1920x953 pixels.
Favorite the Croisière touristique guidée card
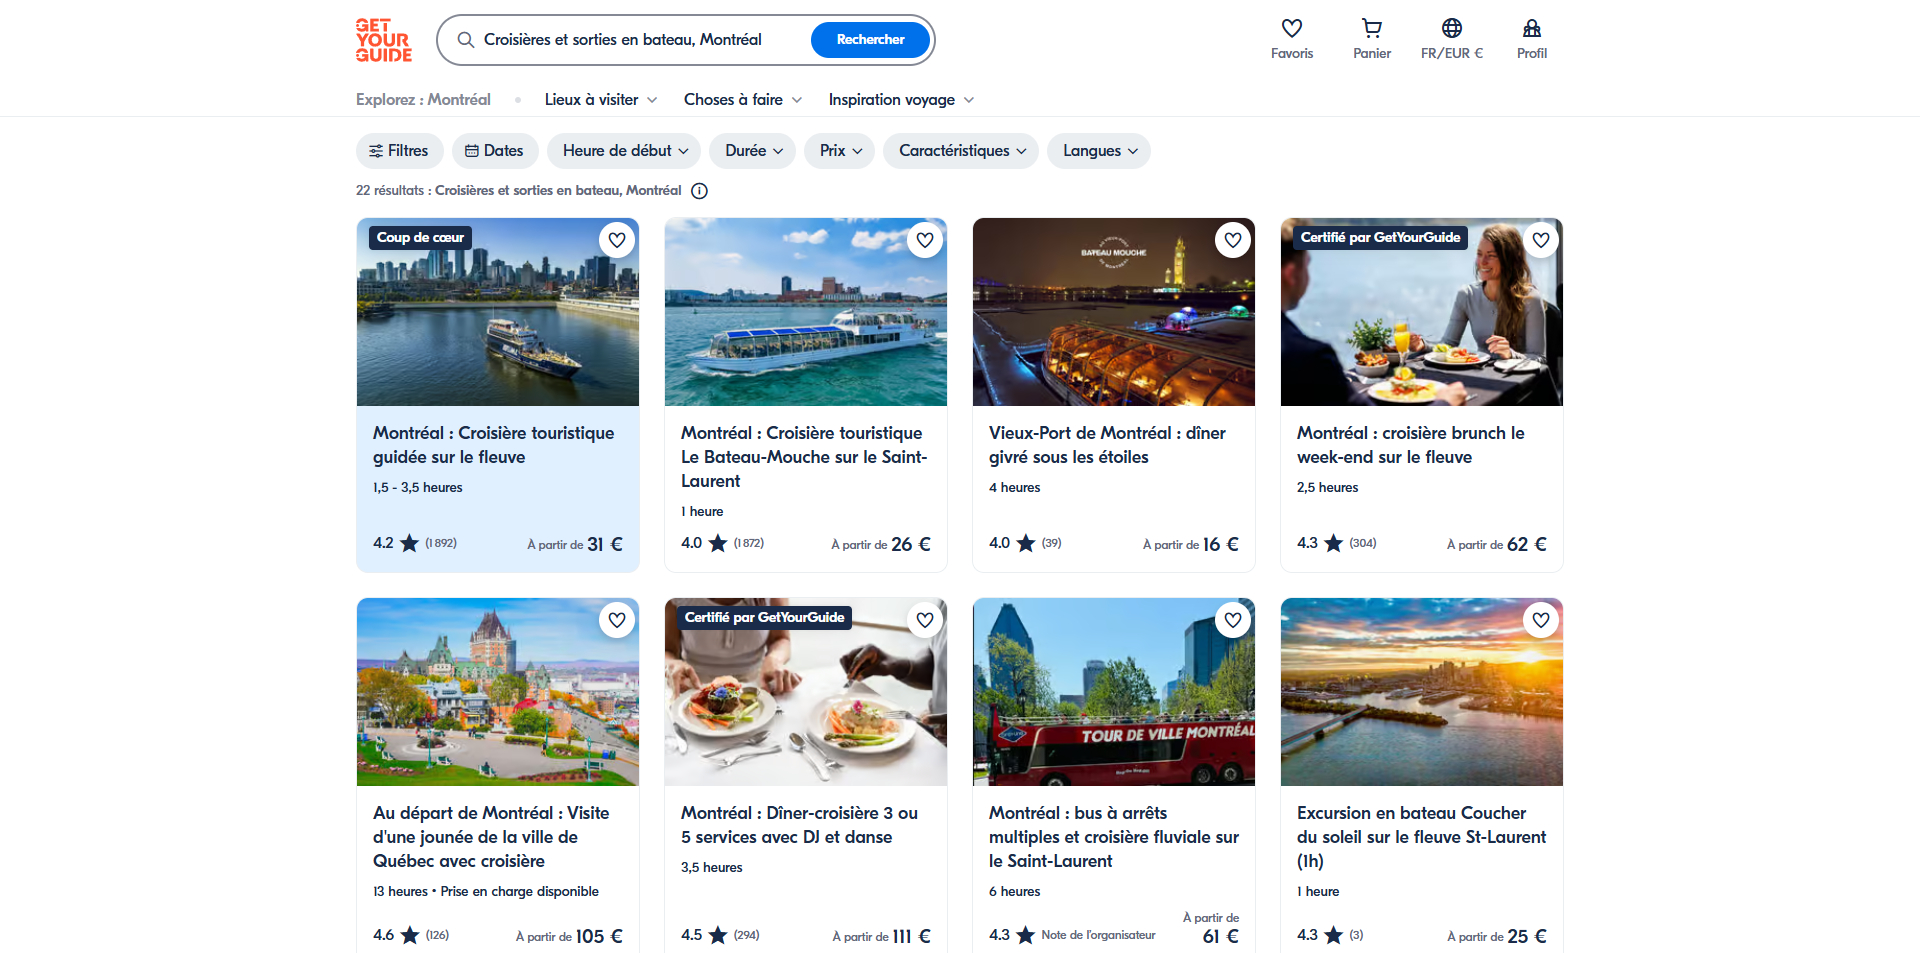(x=617, y=240)
